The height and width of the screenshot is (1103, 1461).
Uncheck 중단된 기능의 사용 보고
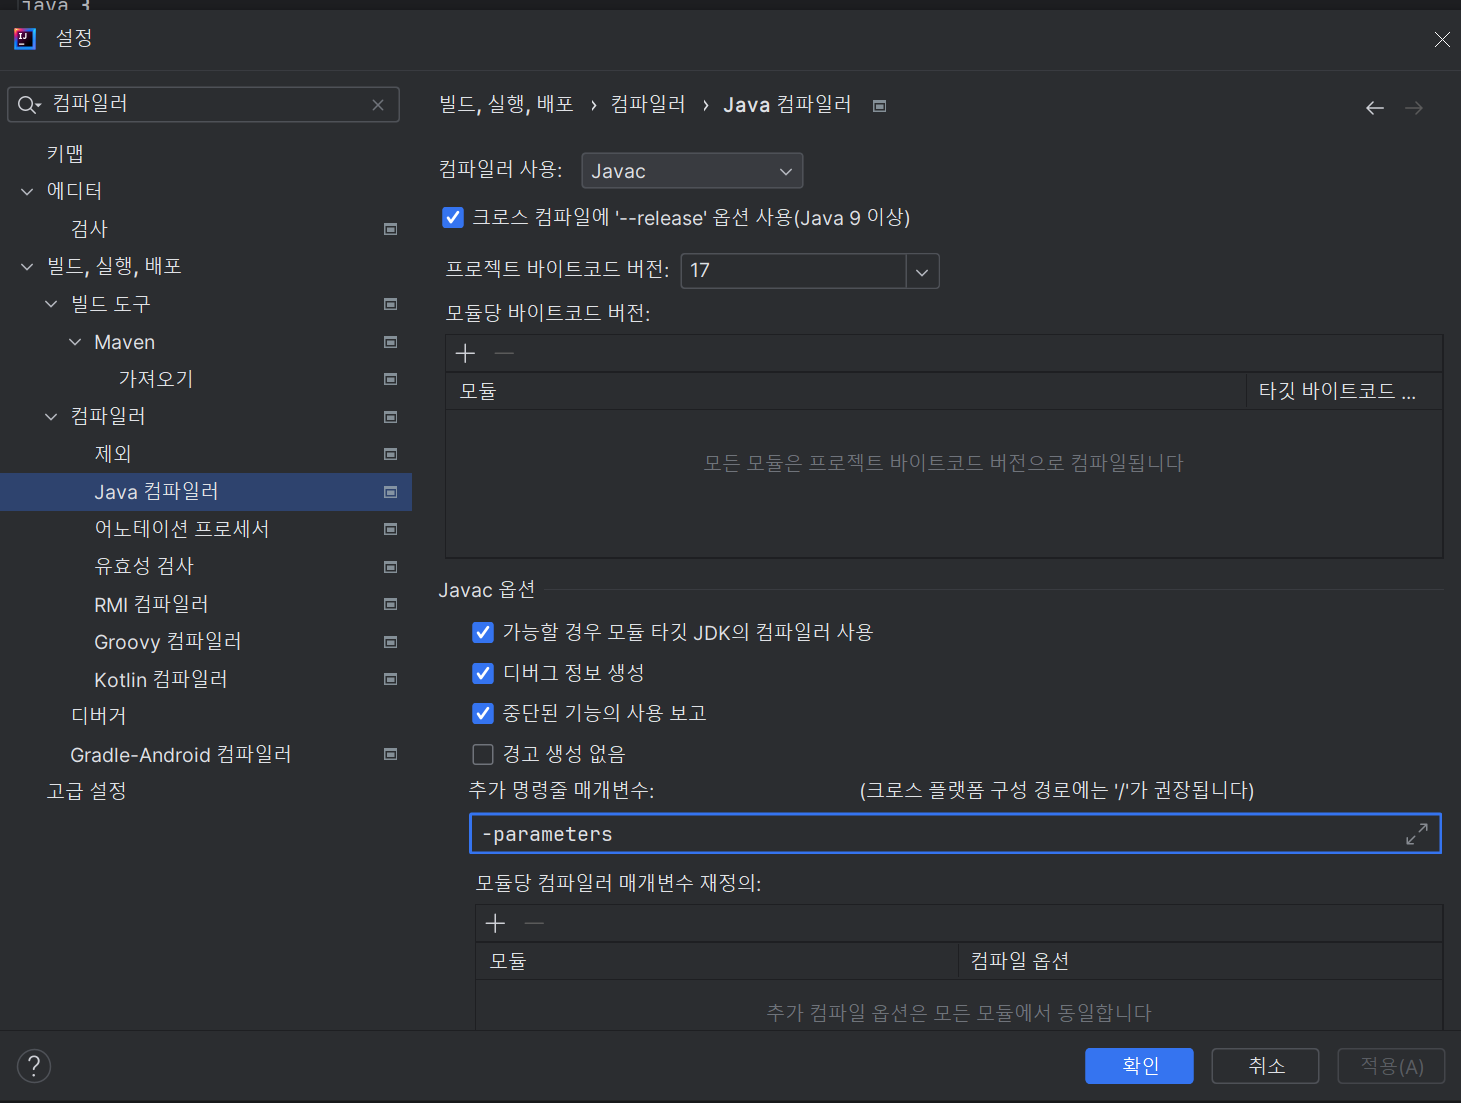click(x=483, y=713)
